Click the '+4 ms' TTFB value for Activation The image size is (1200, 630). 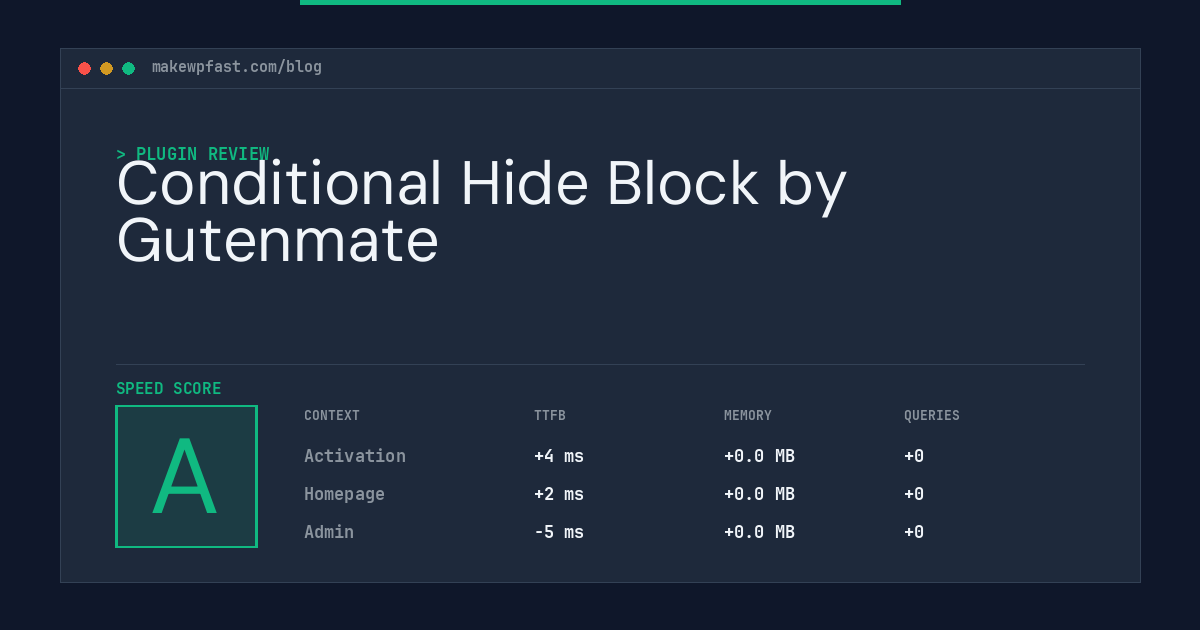point(559,456)
